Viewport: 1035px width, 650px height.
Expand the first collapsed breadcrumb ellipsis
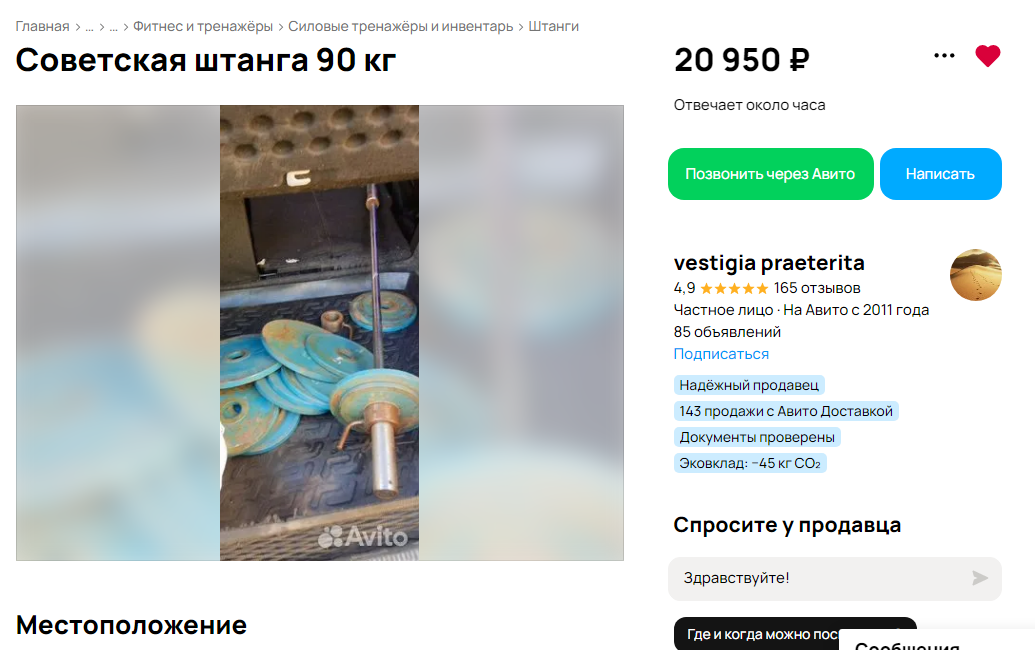(89, 26)
